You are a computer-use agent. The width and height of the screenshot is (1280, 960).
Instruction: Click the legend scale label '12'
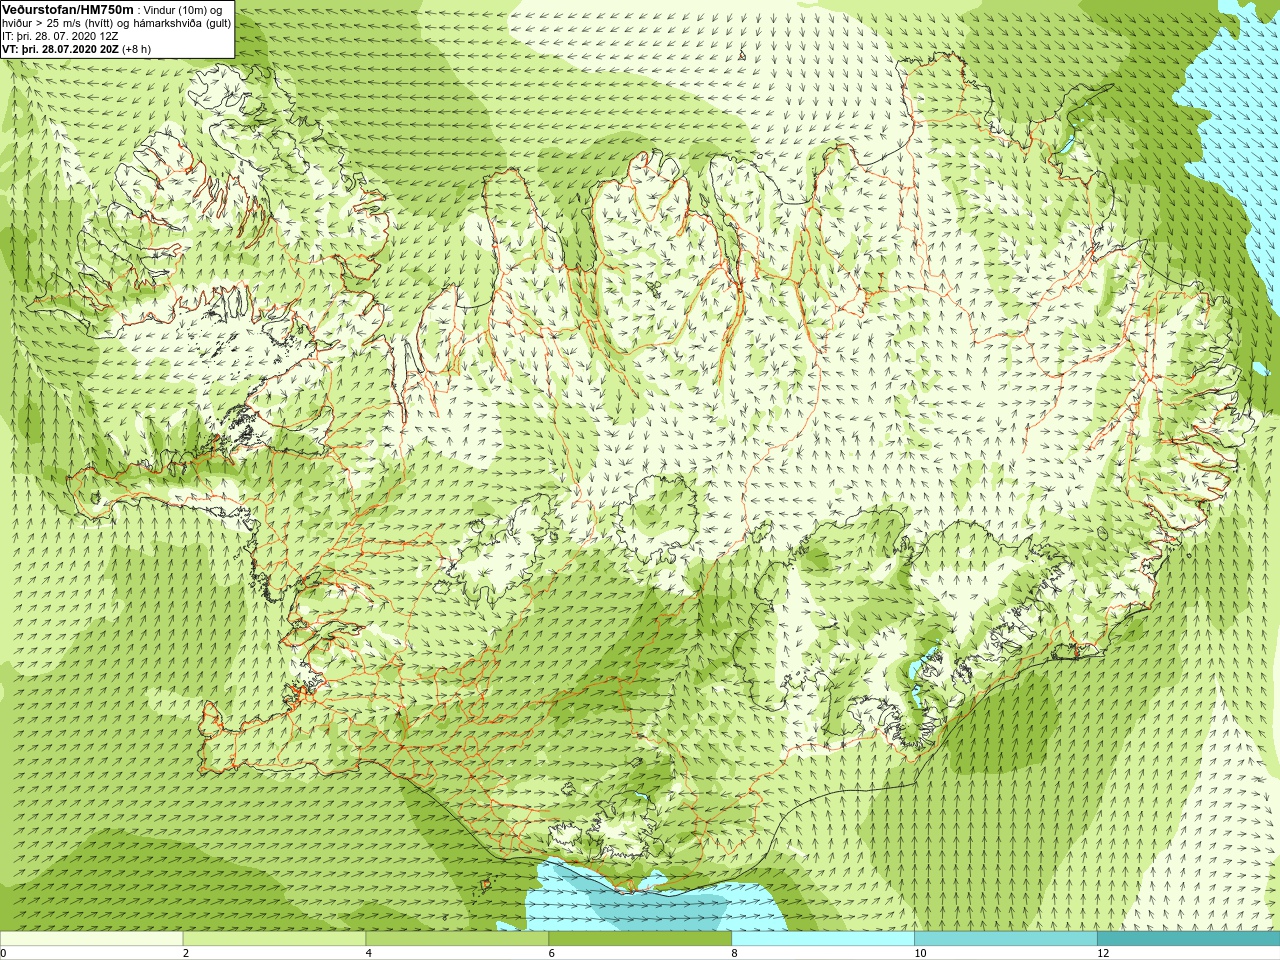[1103, 953]
